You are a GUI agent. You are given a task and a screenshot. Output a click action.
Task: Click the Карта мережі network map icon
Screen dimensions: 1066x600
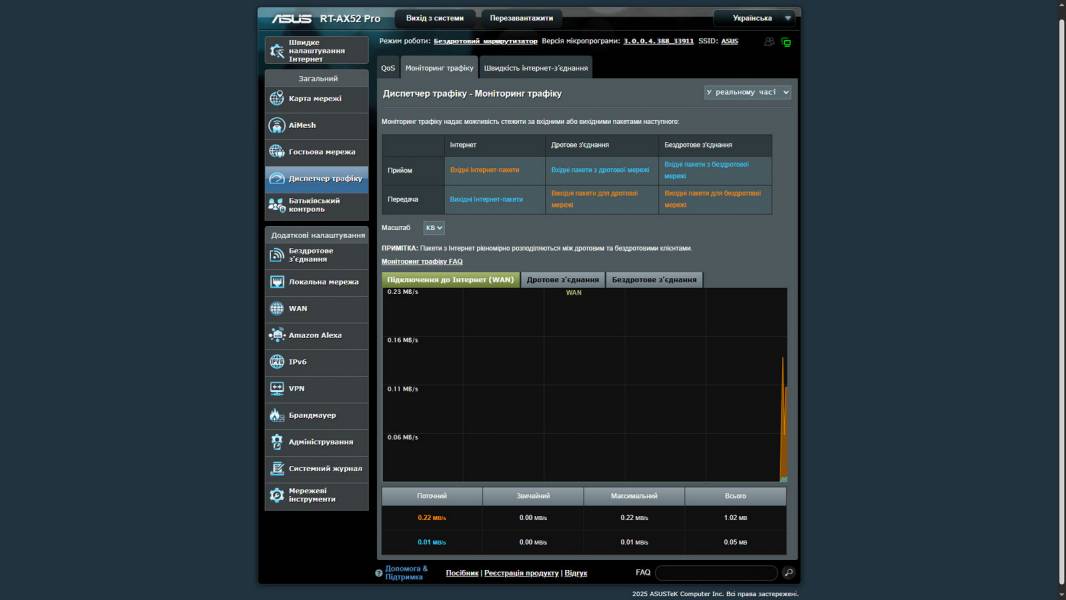[277, 99]
